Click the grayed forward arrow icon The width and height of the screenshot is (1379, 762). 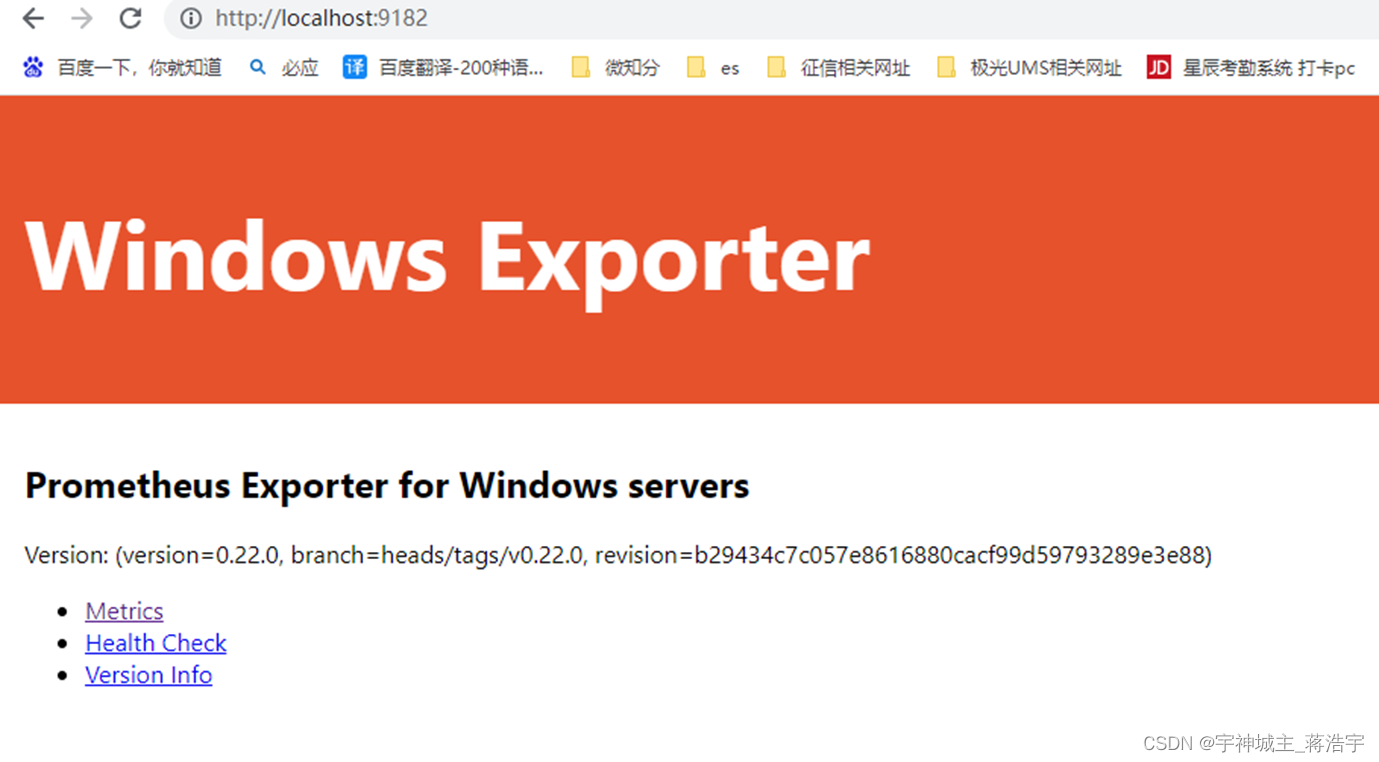[x=81, y=17]
